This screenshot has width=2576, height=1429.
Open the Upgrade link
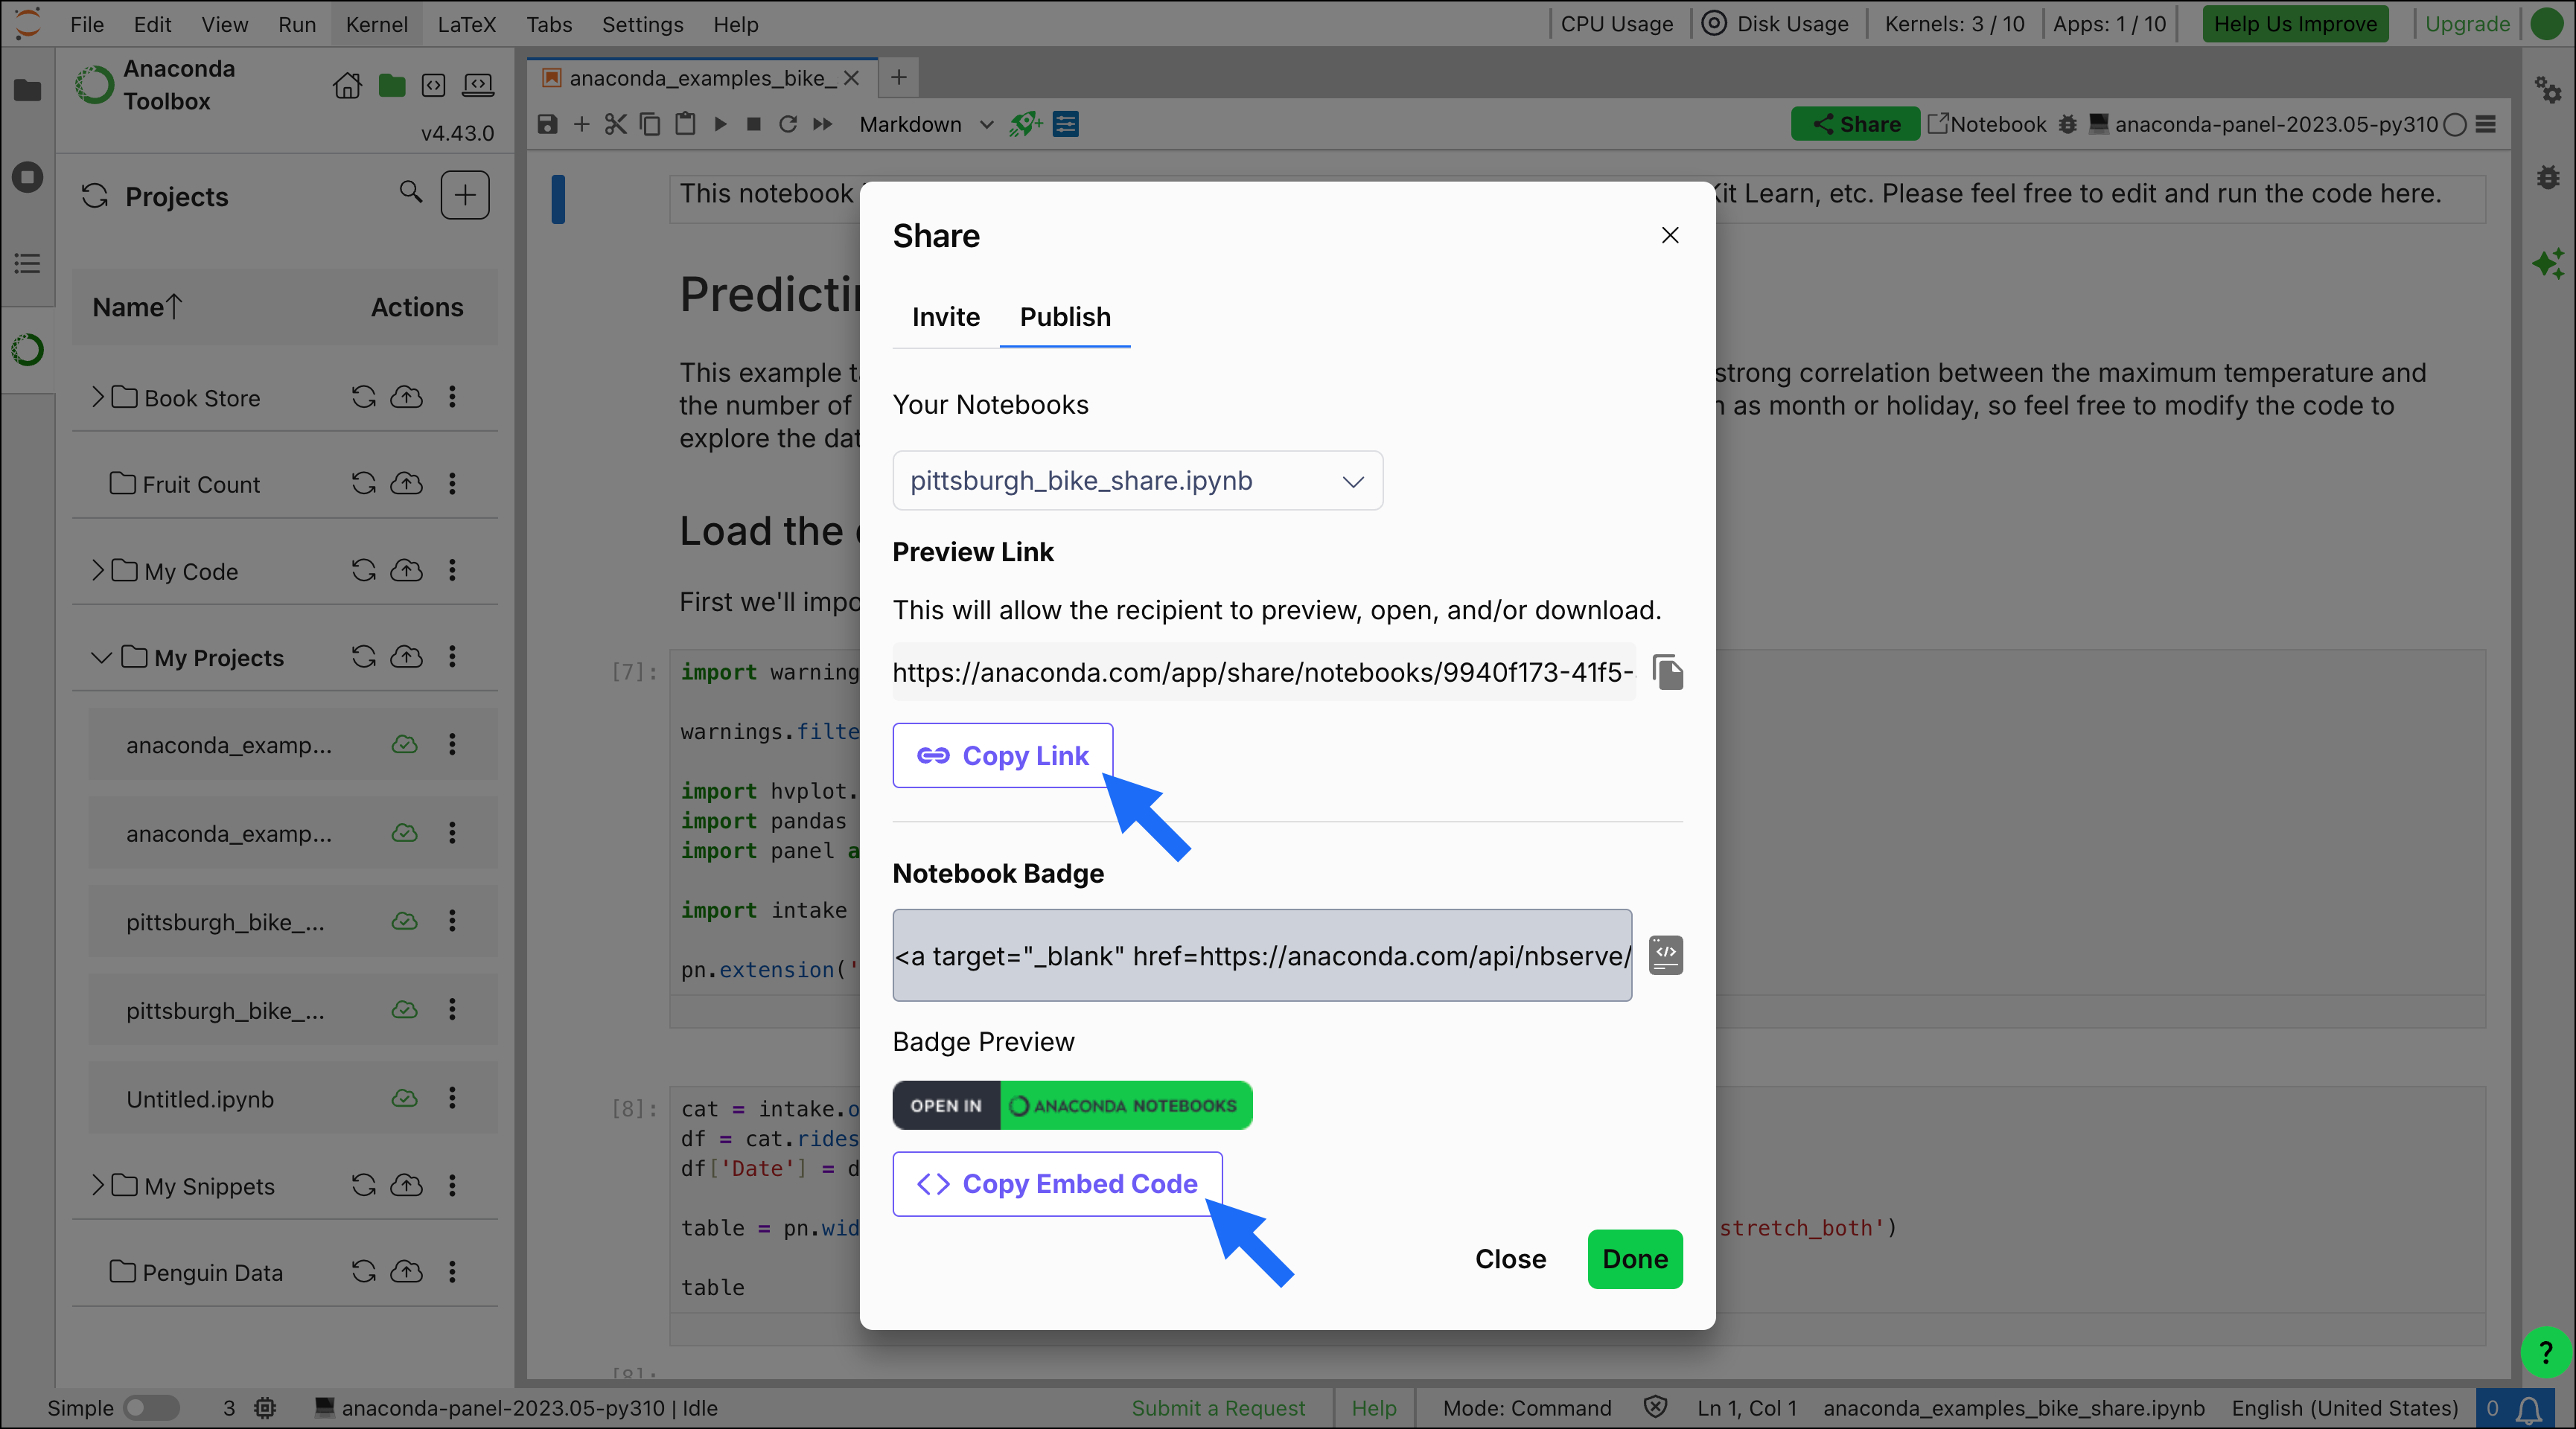(x=2467, y=24)
